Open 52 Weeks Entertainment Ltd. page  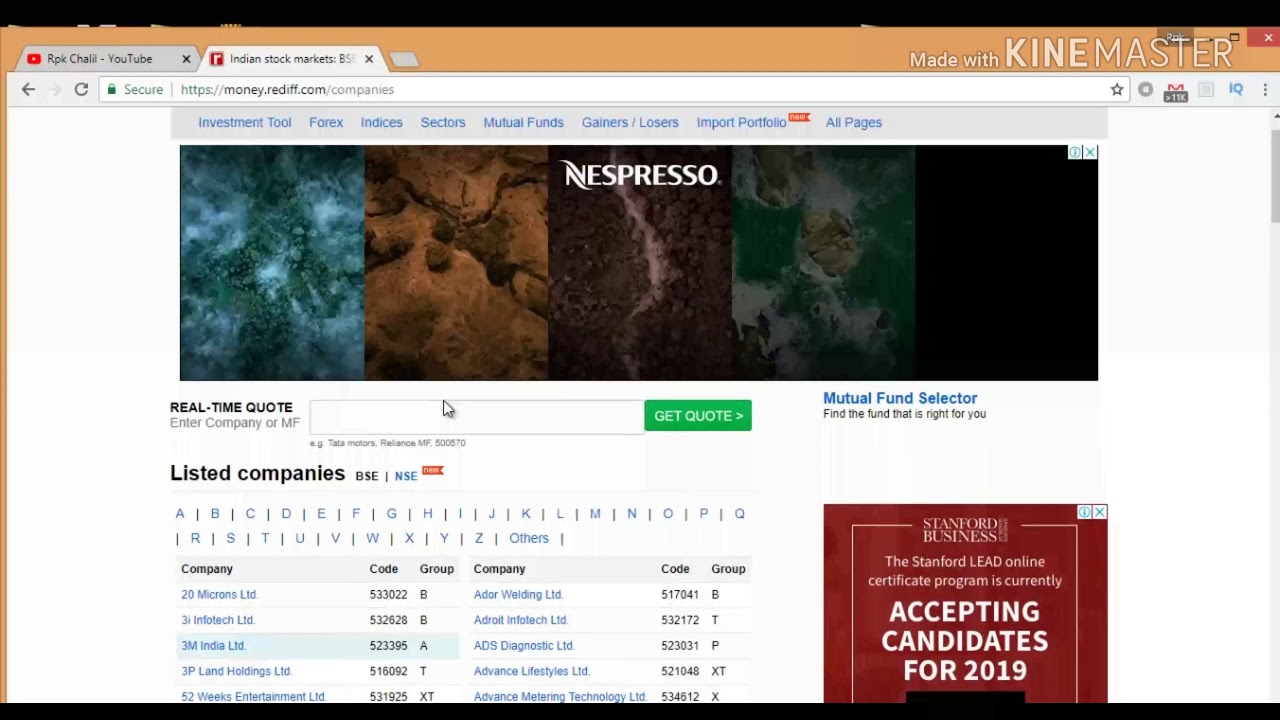[x=253, y=697]
